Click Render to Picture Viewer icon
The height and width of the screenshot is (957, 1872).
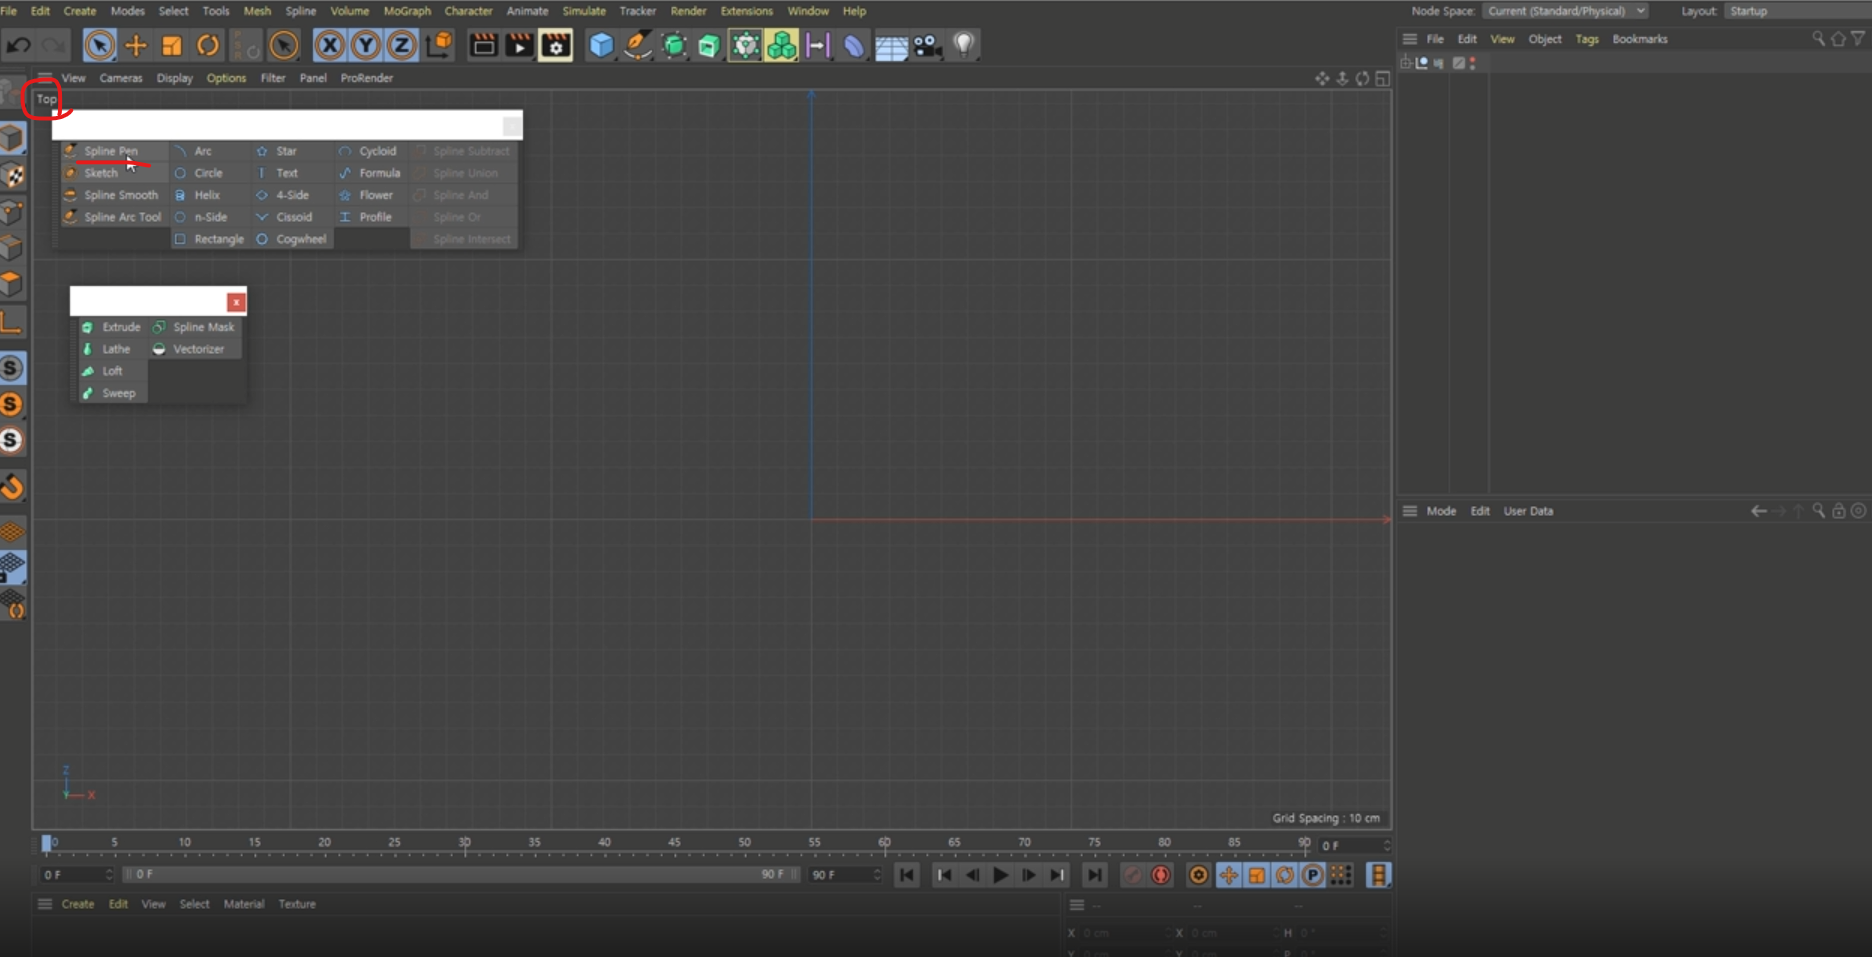pos(519,45)
